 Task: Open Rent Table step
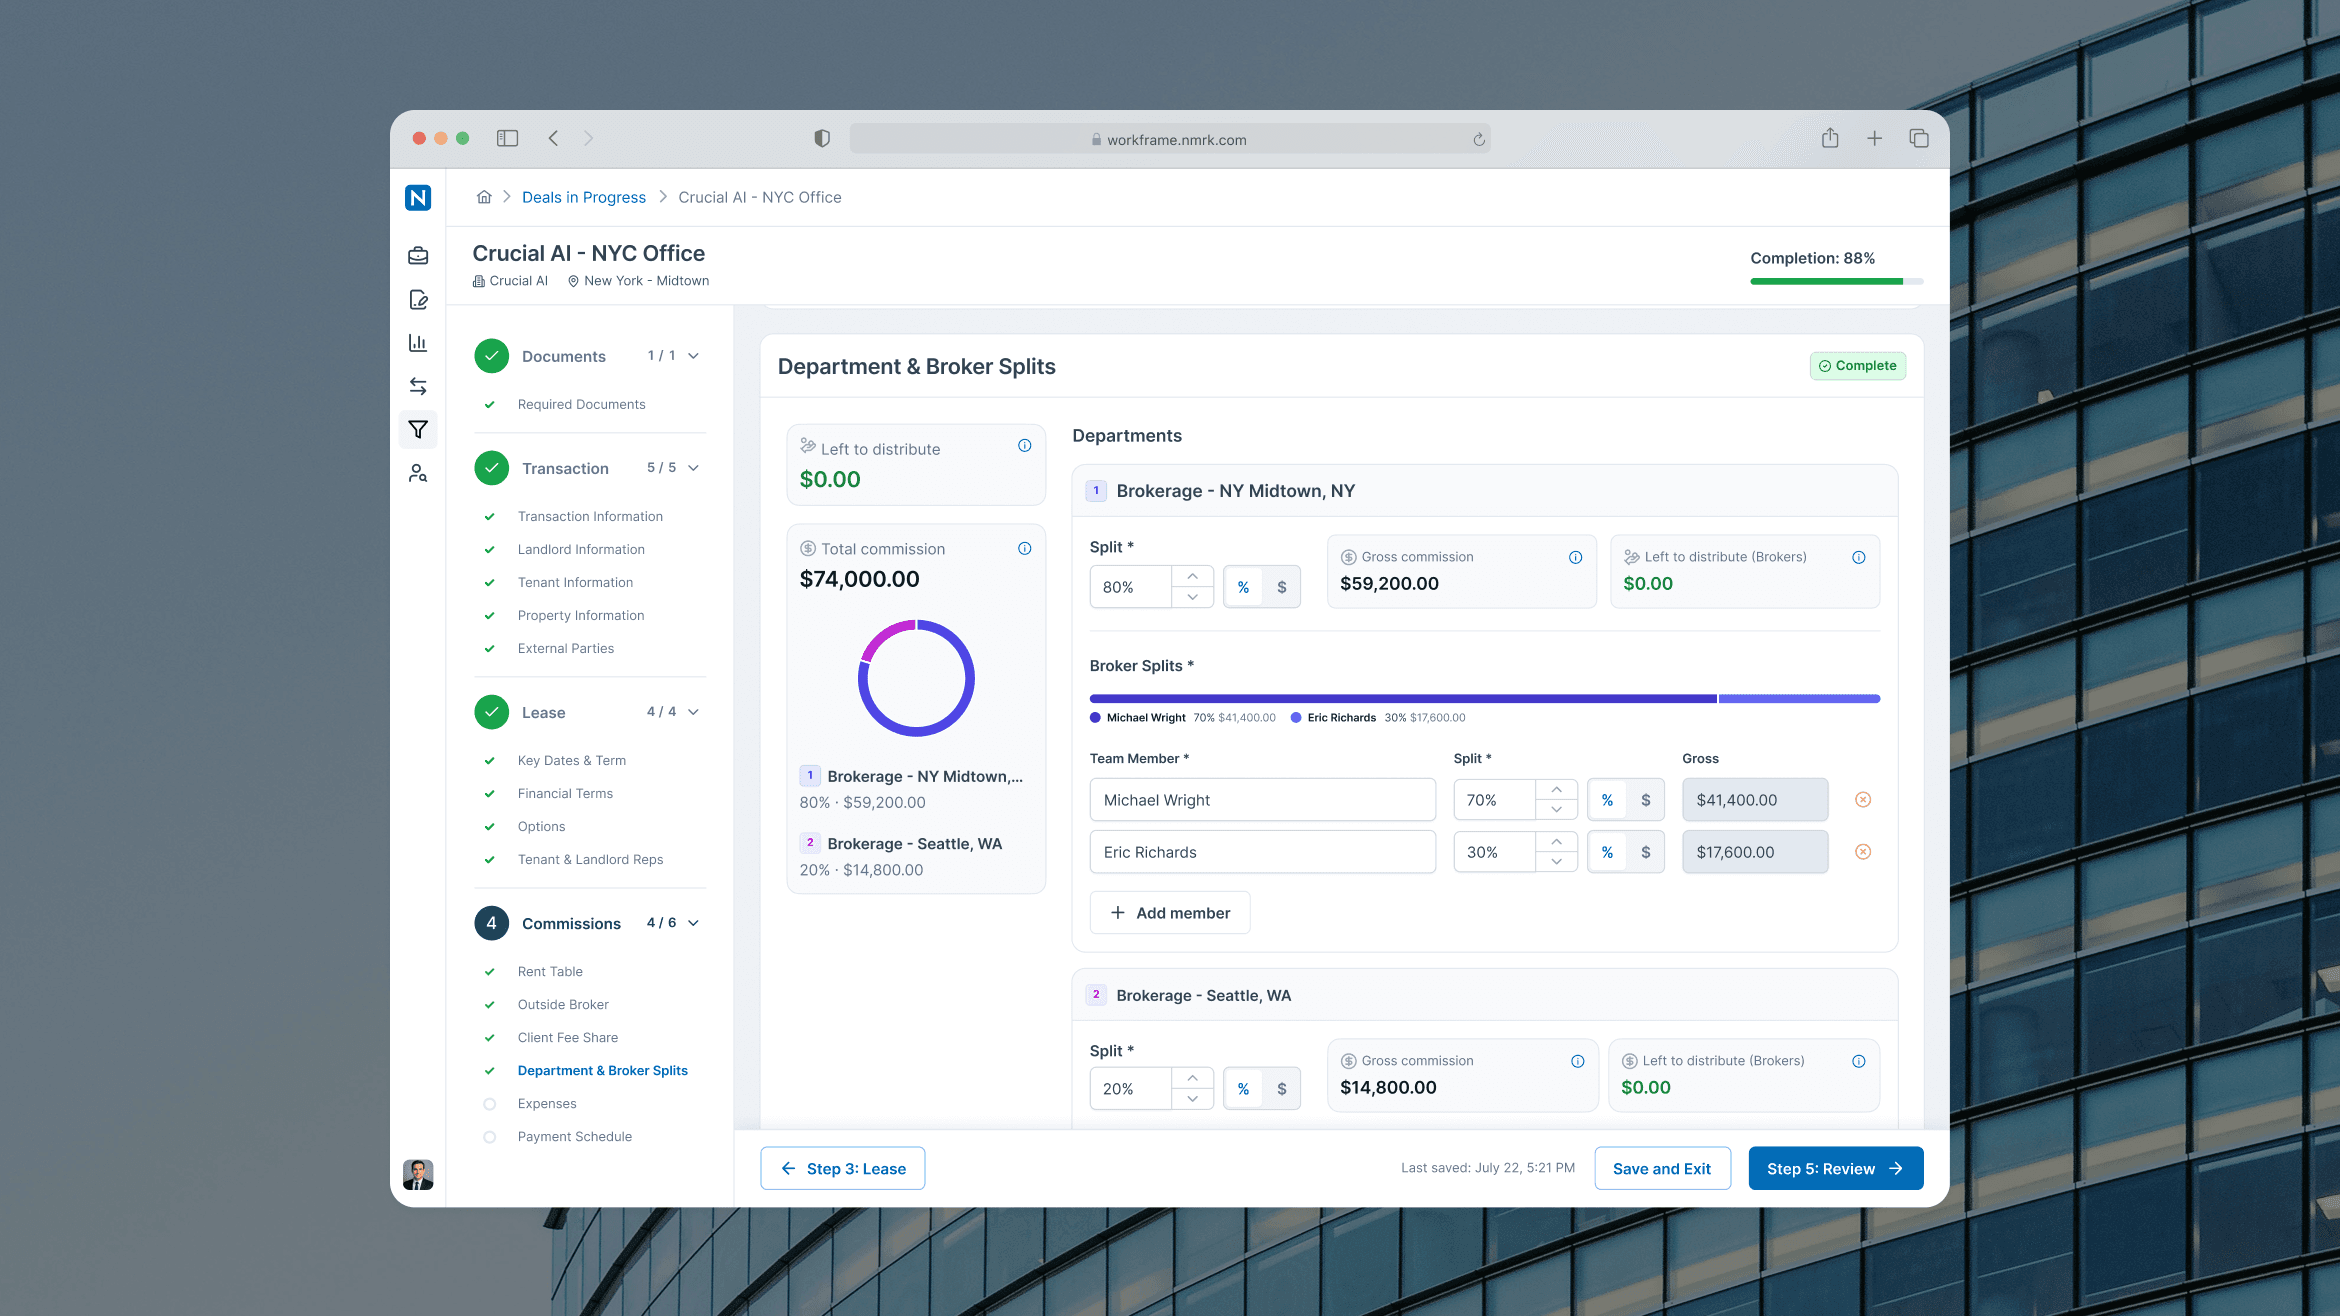550,971
